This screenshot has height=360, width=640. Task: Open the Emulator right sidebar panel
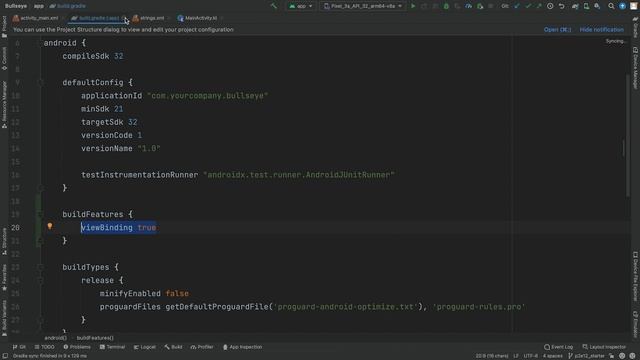(x=636, y=324)
